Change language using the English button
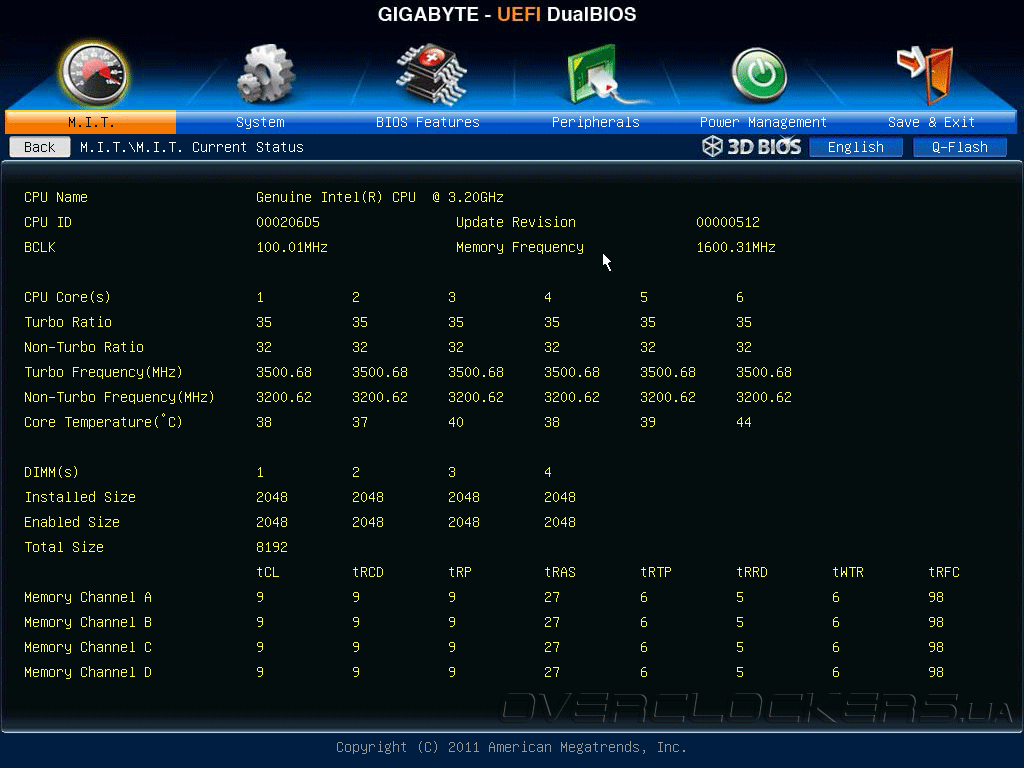Image resolution: width=1024 pixels, height=768 pixels. tap(856, 147)
